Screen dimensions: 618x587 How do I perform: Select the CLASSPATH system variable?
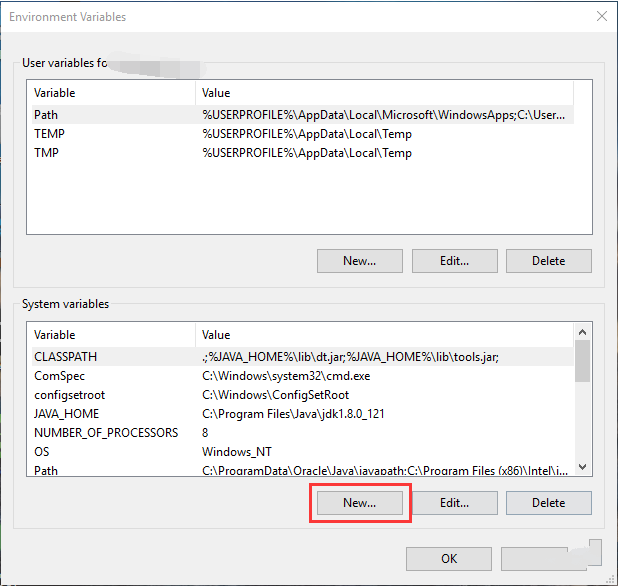tap(66, 357)
